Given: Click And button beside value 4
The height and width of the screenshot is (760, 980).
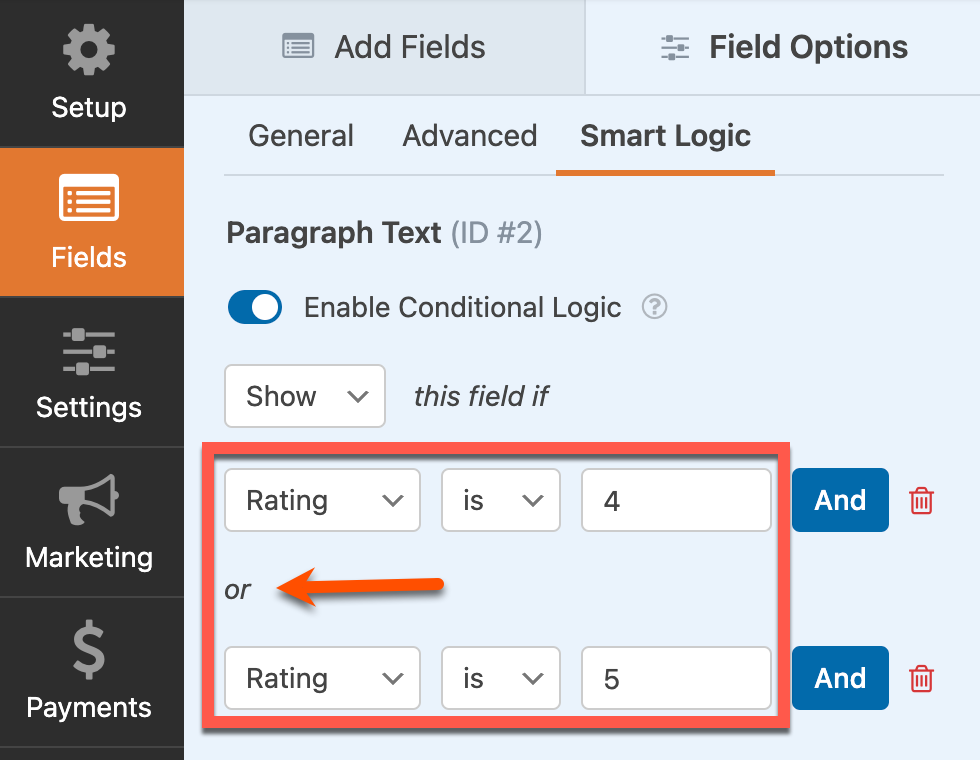Looking at the screenshot, I should point(840,500).
